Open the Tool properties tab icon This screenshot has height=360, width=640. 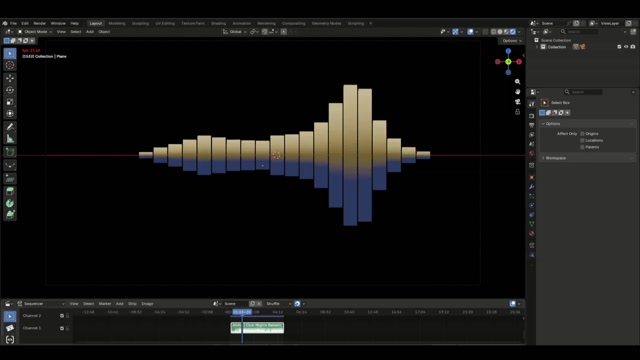coord(531,104)
